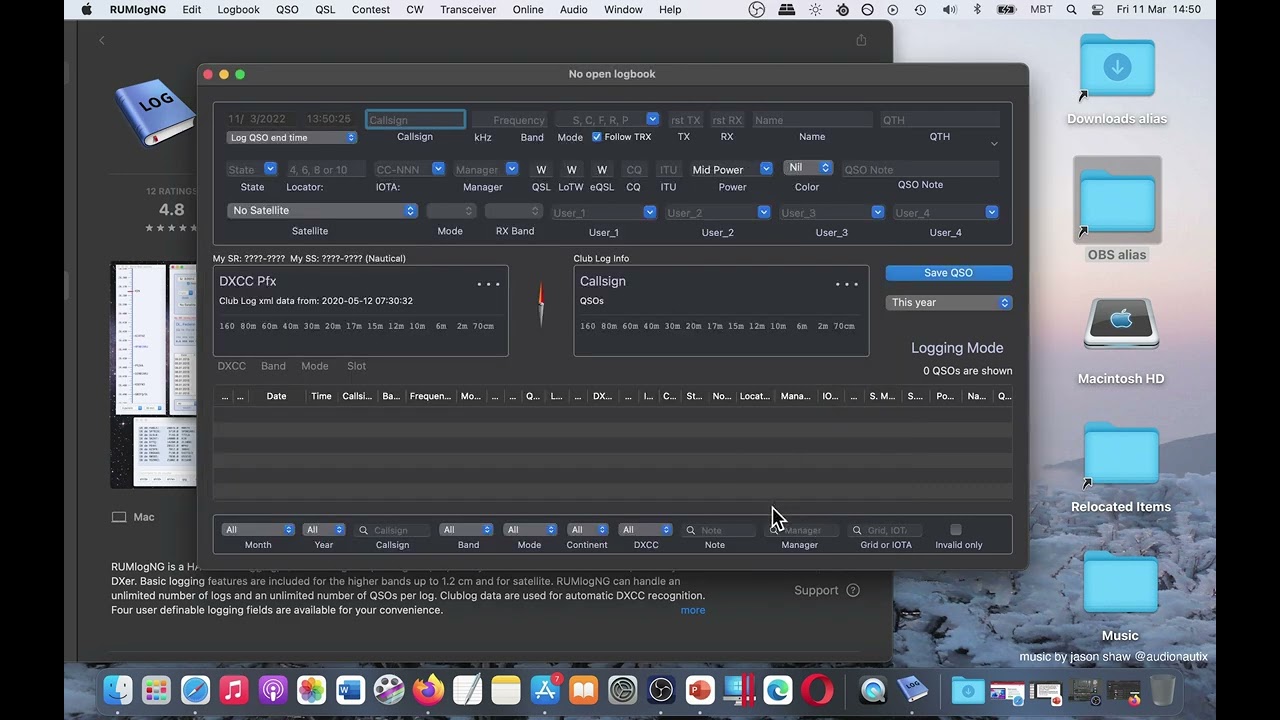Open the Online menu

[x=528, y=10]
